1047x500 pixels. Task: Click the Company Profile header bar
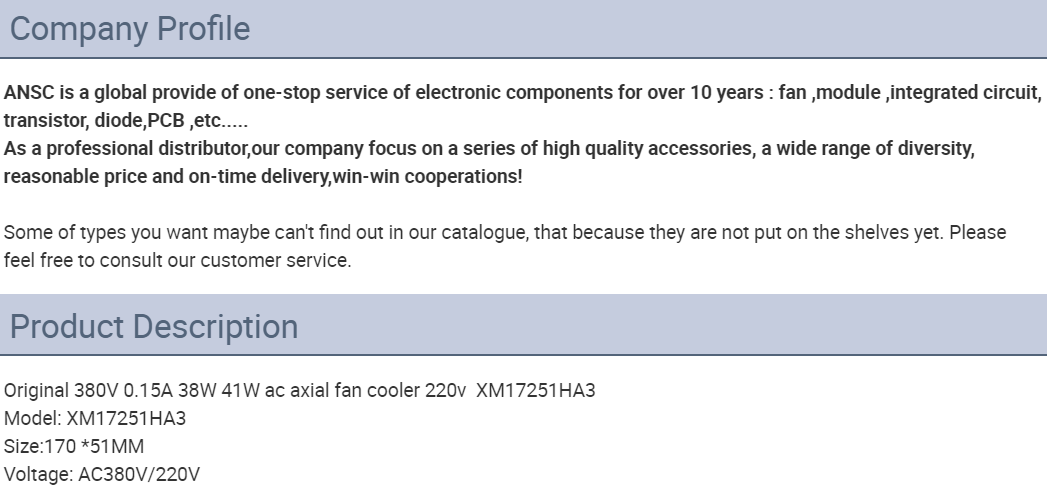(524, 29)
